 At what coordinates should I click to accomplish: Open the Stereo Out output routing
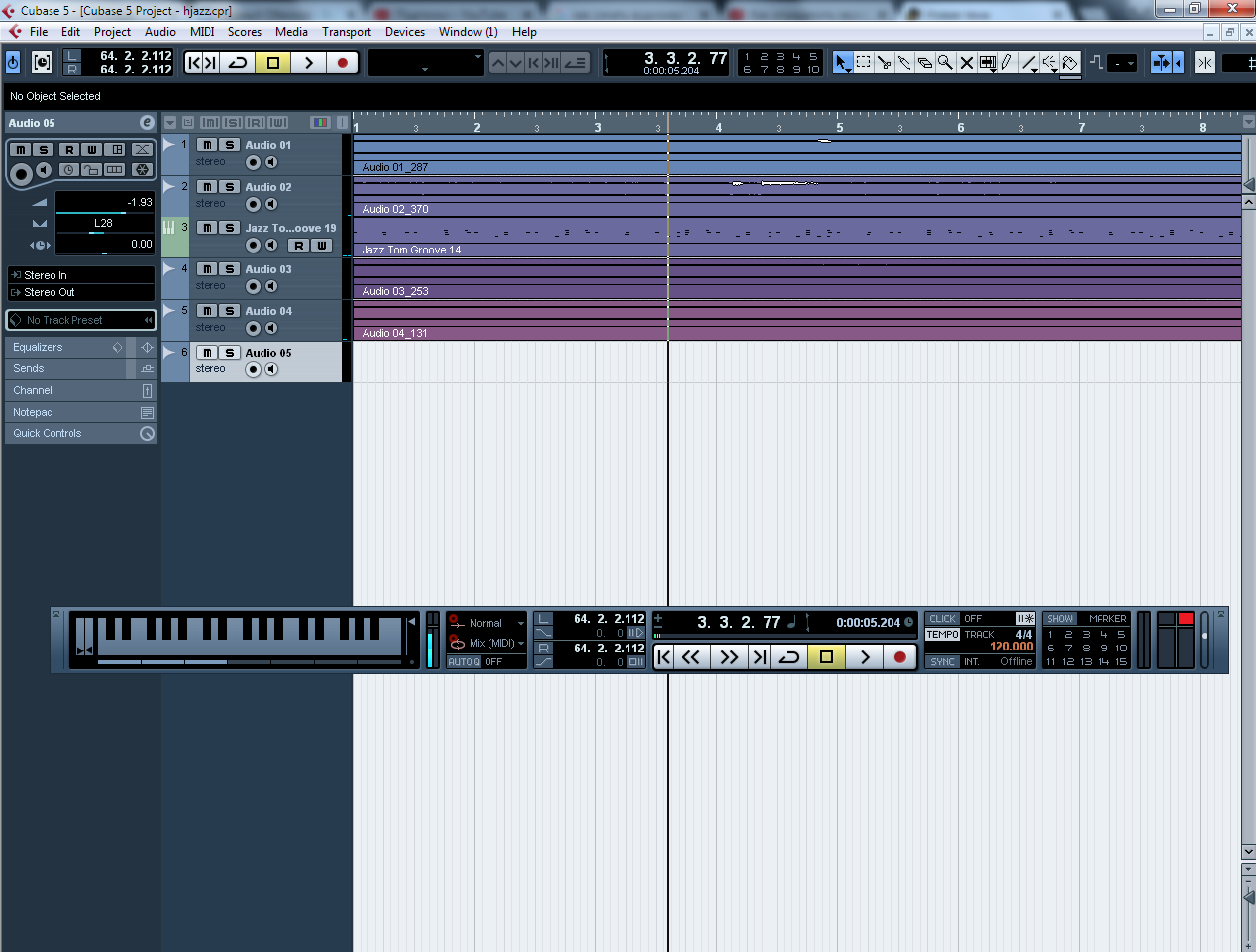[x=81, y=292]
